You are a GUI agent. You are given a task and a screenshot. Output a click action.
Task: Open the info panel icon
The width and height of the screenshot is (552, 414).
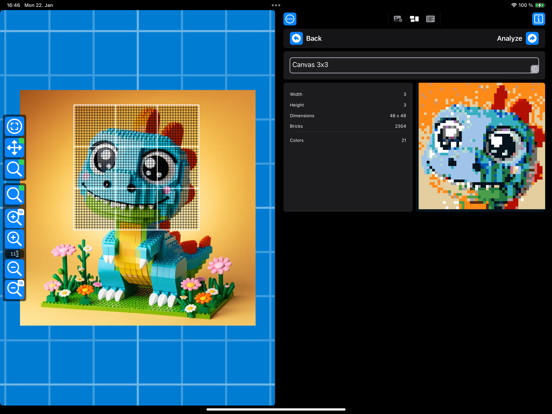pos(538,19)
